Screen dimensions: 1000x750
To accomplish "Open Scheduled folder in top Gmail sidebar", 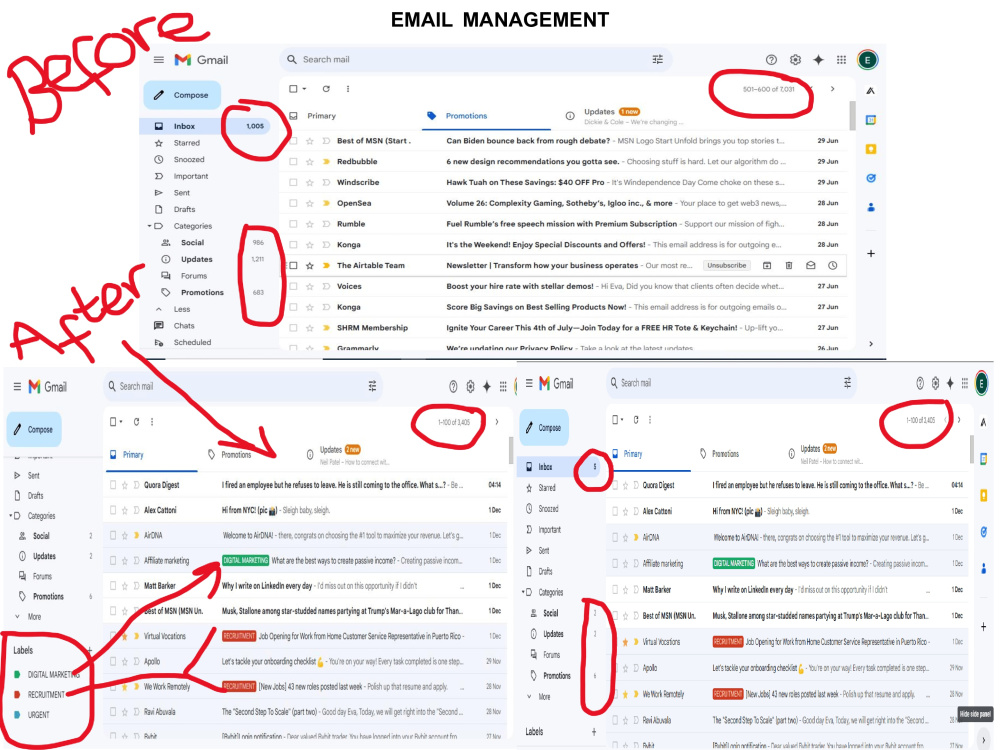I will [x=192, y=342].
